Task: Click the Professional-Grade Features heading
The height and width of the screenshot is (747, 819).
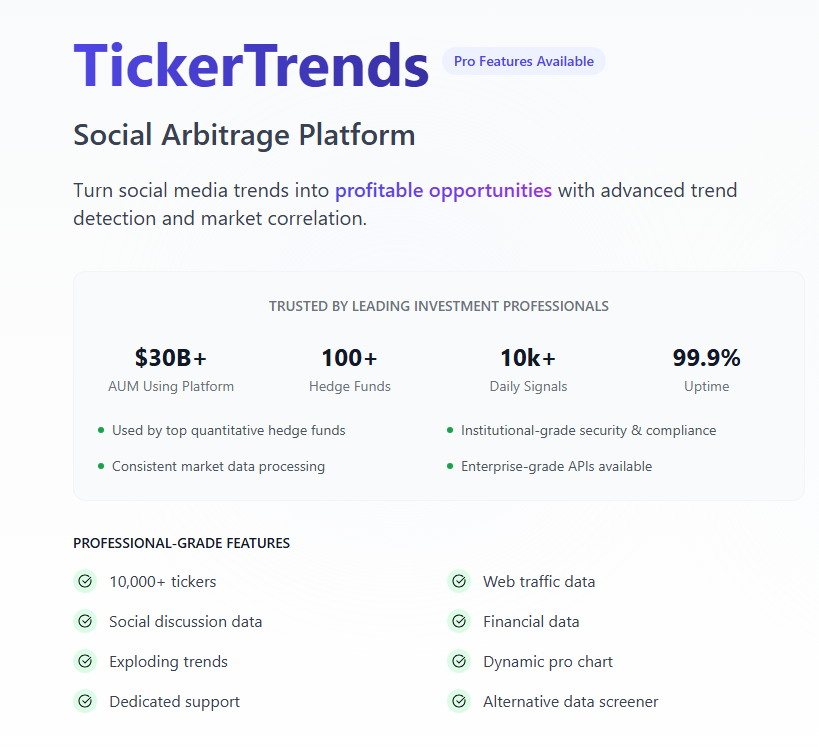Action: click(181, 543)
